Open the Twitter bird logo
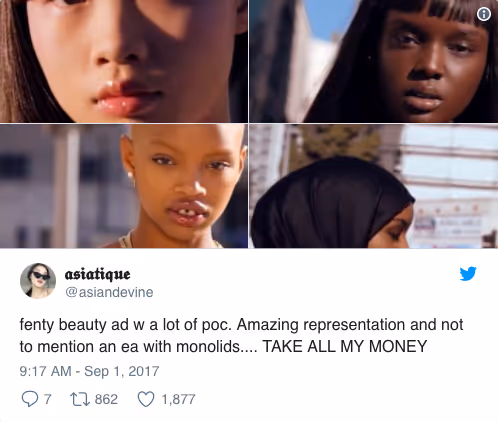Image resolution: width=498 pixels, height=422 pixels. pos(468,274)
